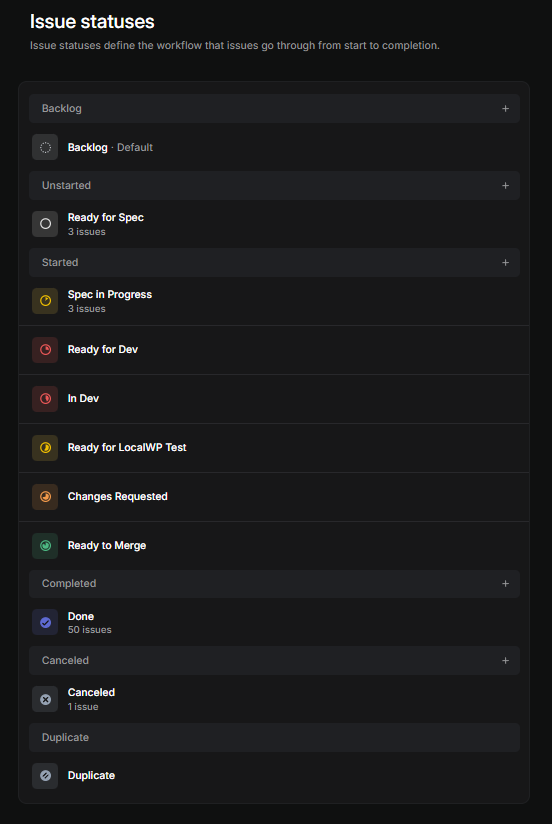Click the In Dev status icon
552x824 pixels.
click(45, 398)
